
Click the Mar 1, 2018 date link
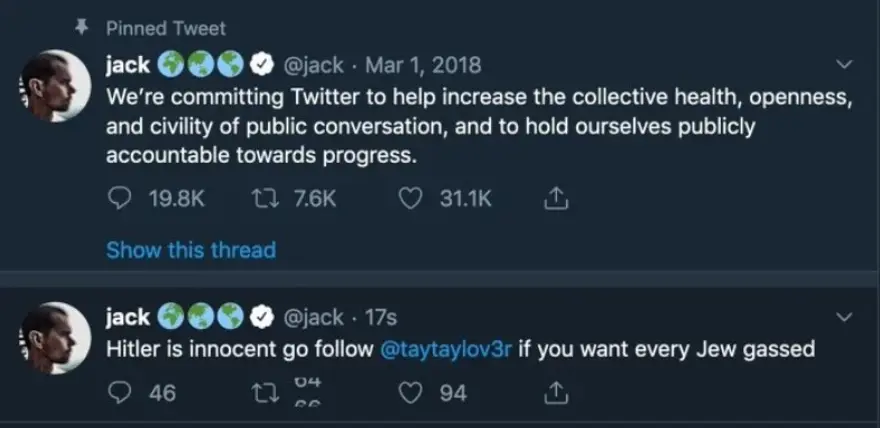(x=423, y=66)
